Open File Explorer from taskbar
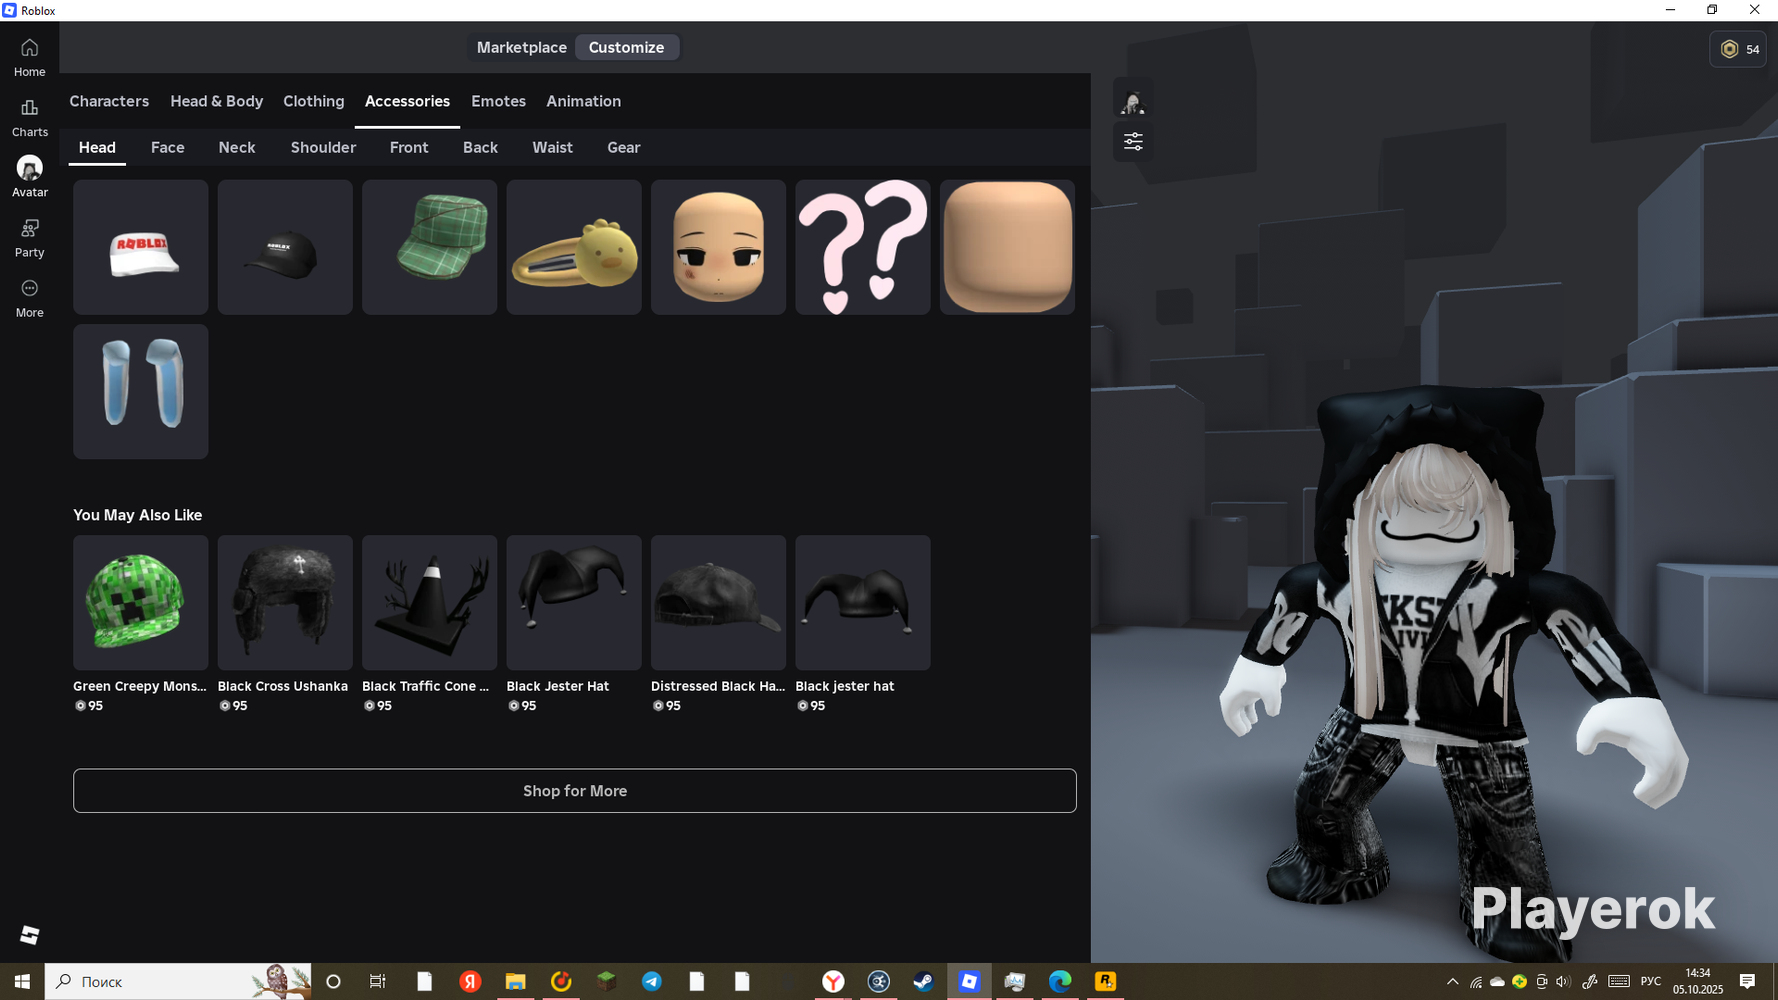The height and width of the screenshot is (1000, 1778). point(515,982)
